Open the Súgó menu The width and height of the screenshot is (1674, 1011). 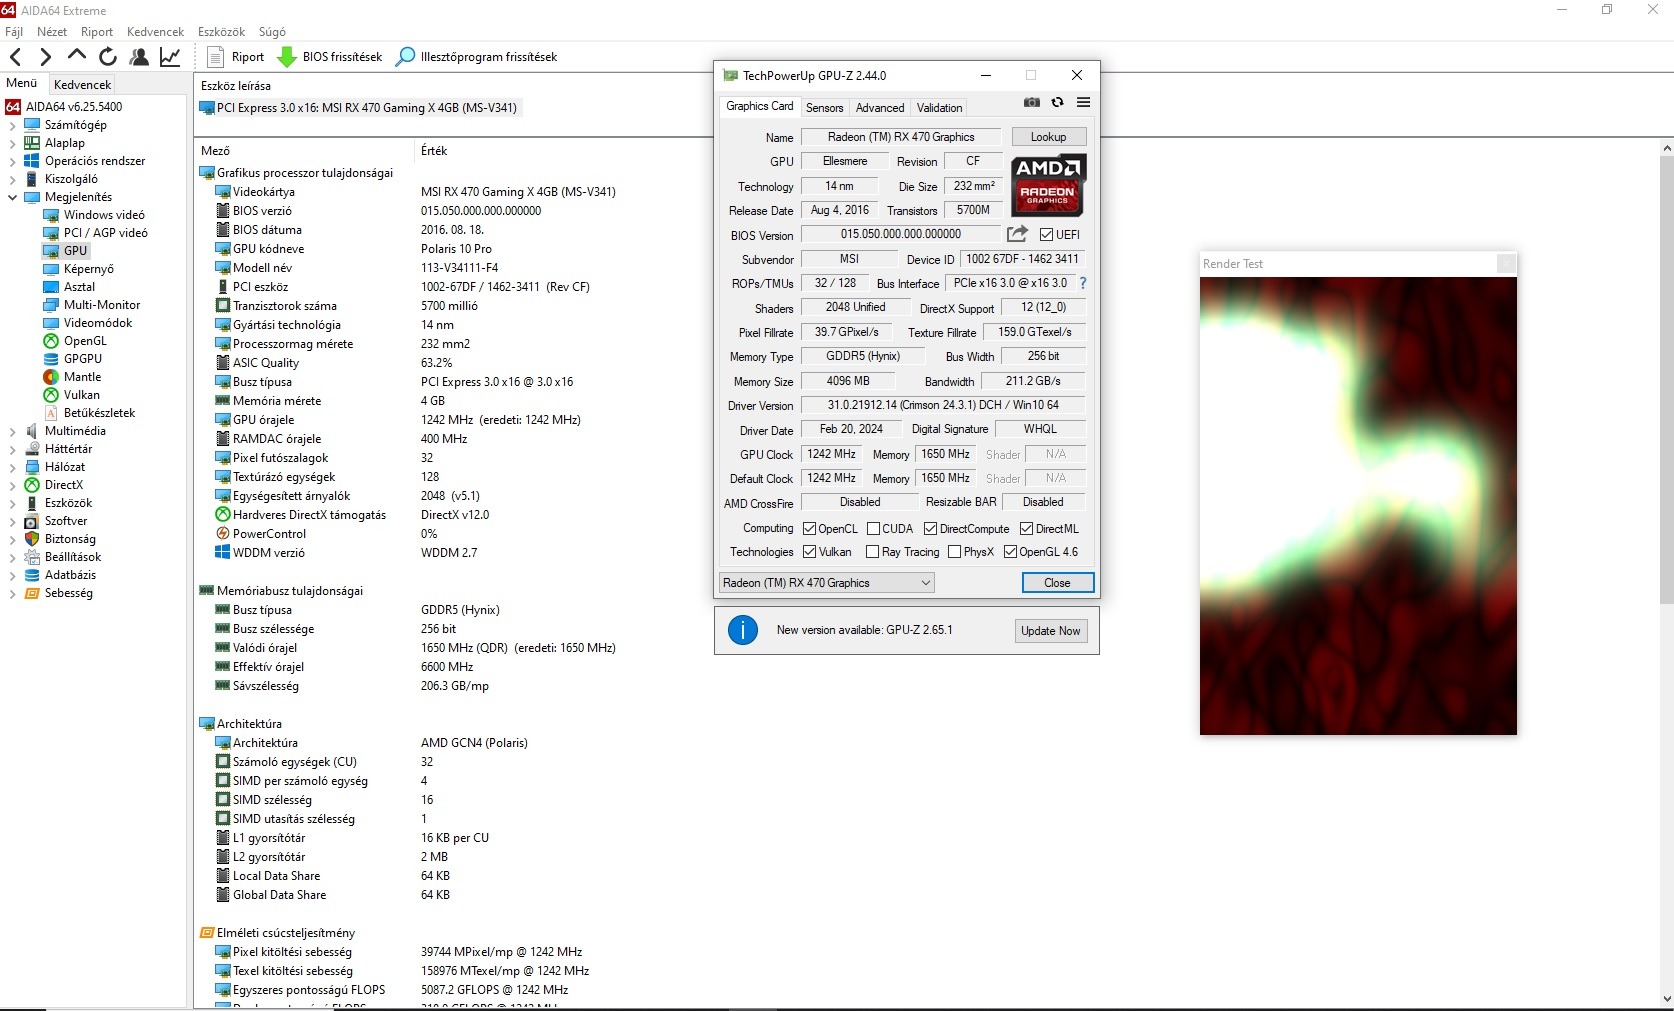[x=272, y=32]
